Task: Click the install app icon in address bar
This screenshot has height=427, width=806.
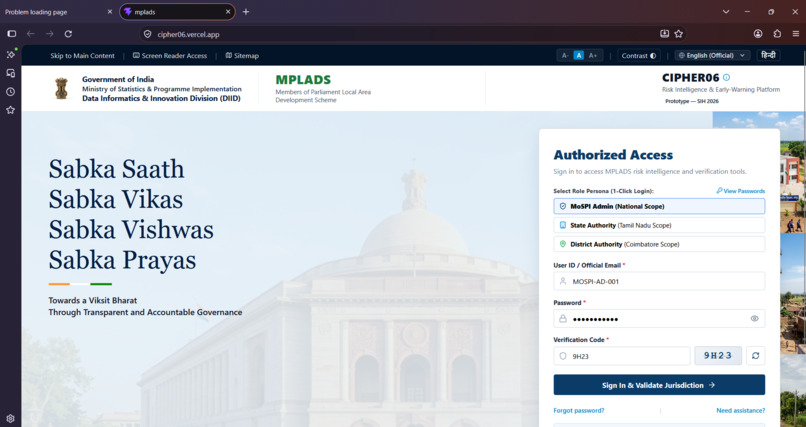Action: point(664,34)
